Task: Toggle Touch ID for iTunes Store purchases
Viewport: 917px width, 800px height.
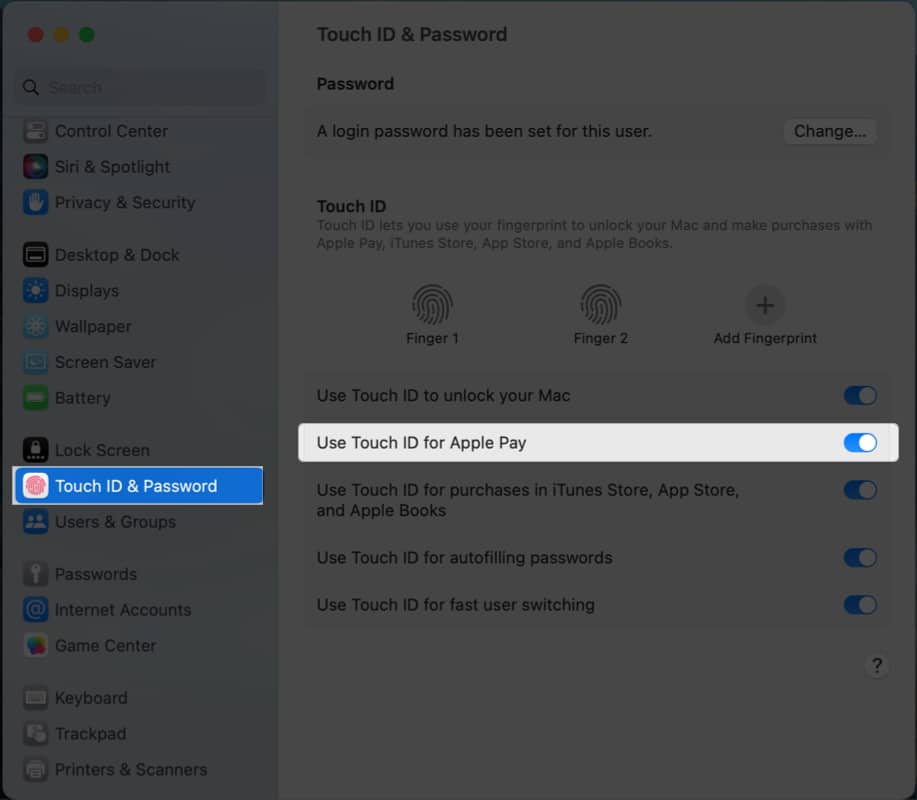Action: [x=860, y=490]
